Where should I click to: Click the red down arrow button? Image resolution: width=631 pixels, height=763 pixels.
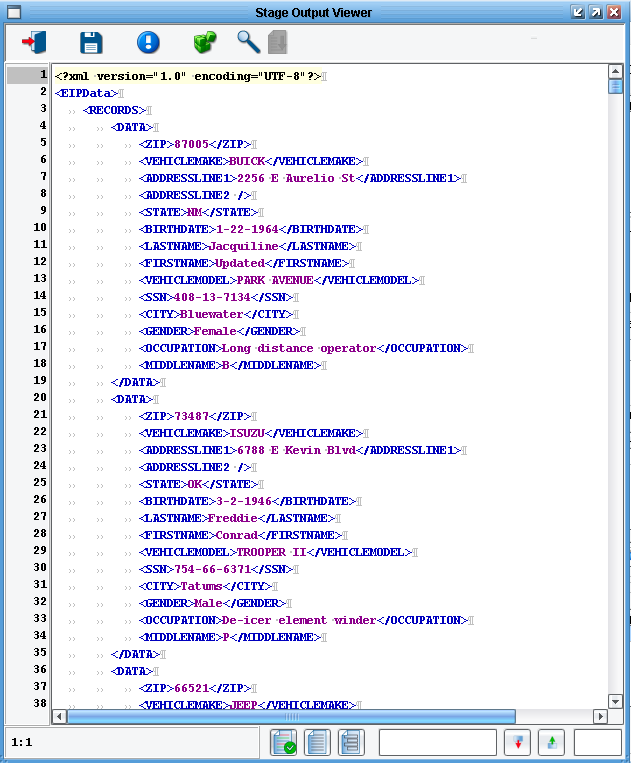517,743
